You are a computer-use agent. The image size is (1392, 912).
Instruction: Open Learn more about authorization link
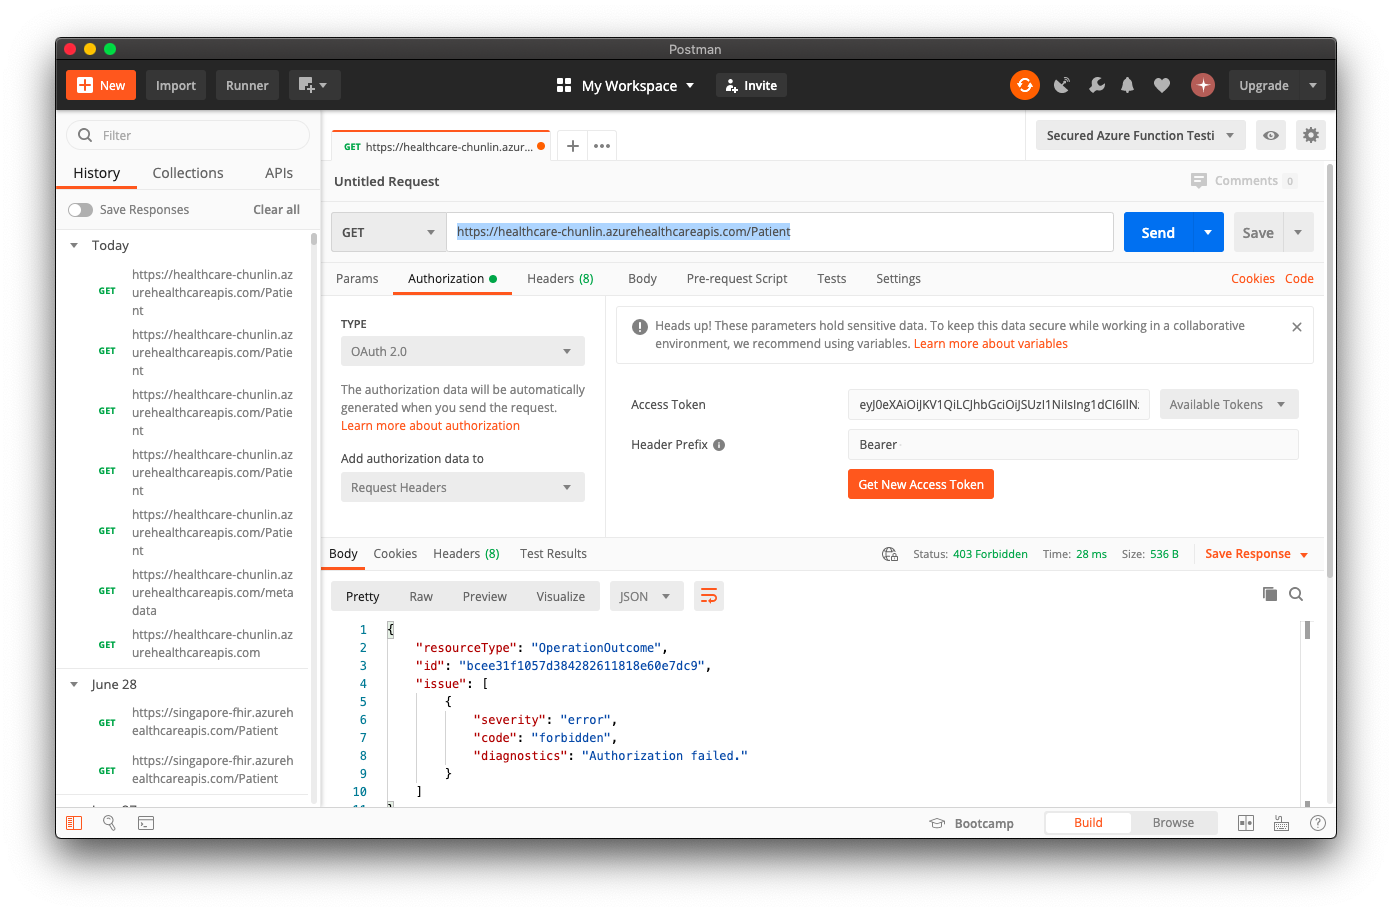click(x=430, y=426)
